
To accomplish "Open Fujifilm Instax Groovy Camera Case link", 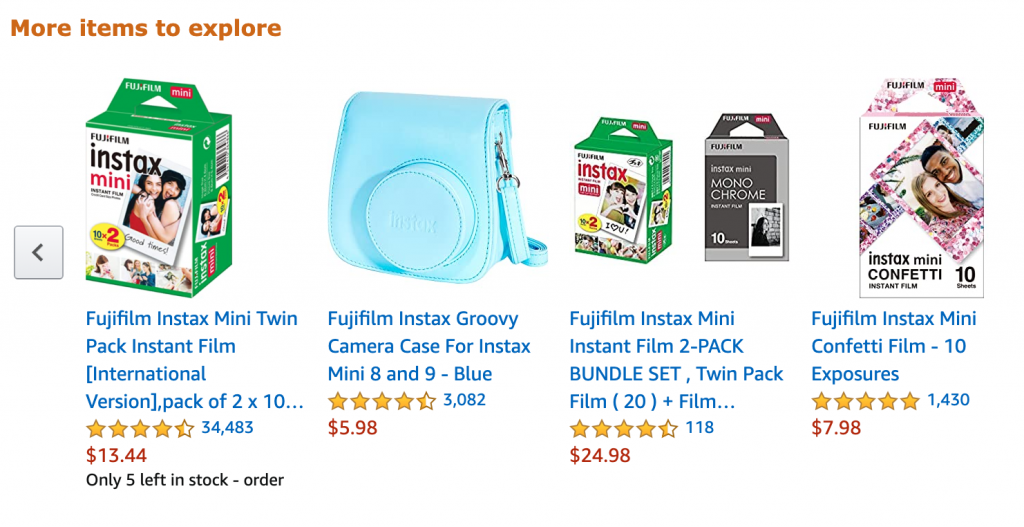I will pyautogui.click(x=429, y=346).
